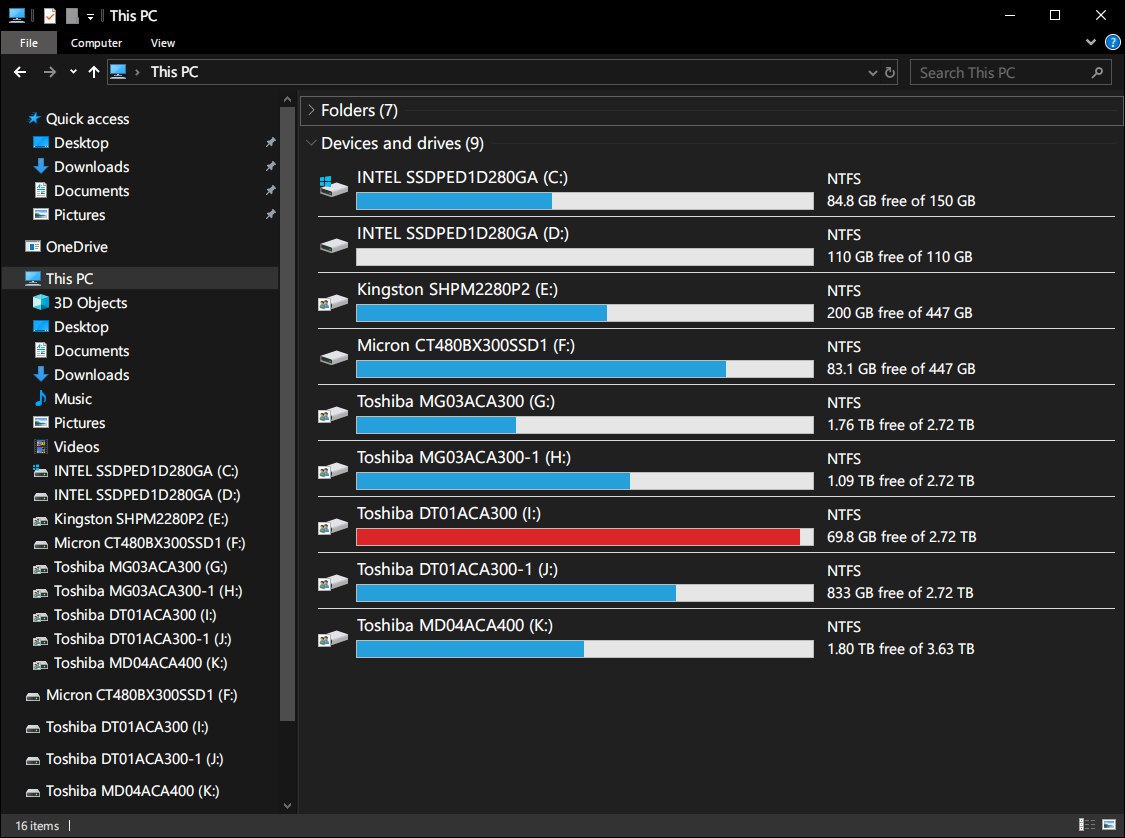Click 3D Objects cube icon

tap(41, 302)
